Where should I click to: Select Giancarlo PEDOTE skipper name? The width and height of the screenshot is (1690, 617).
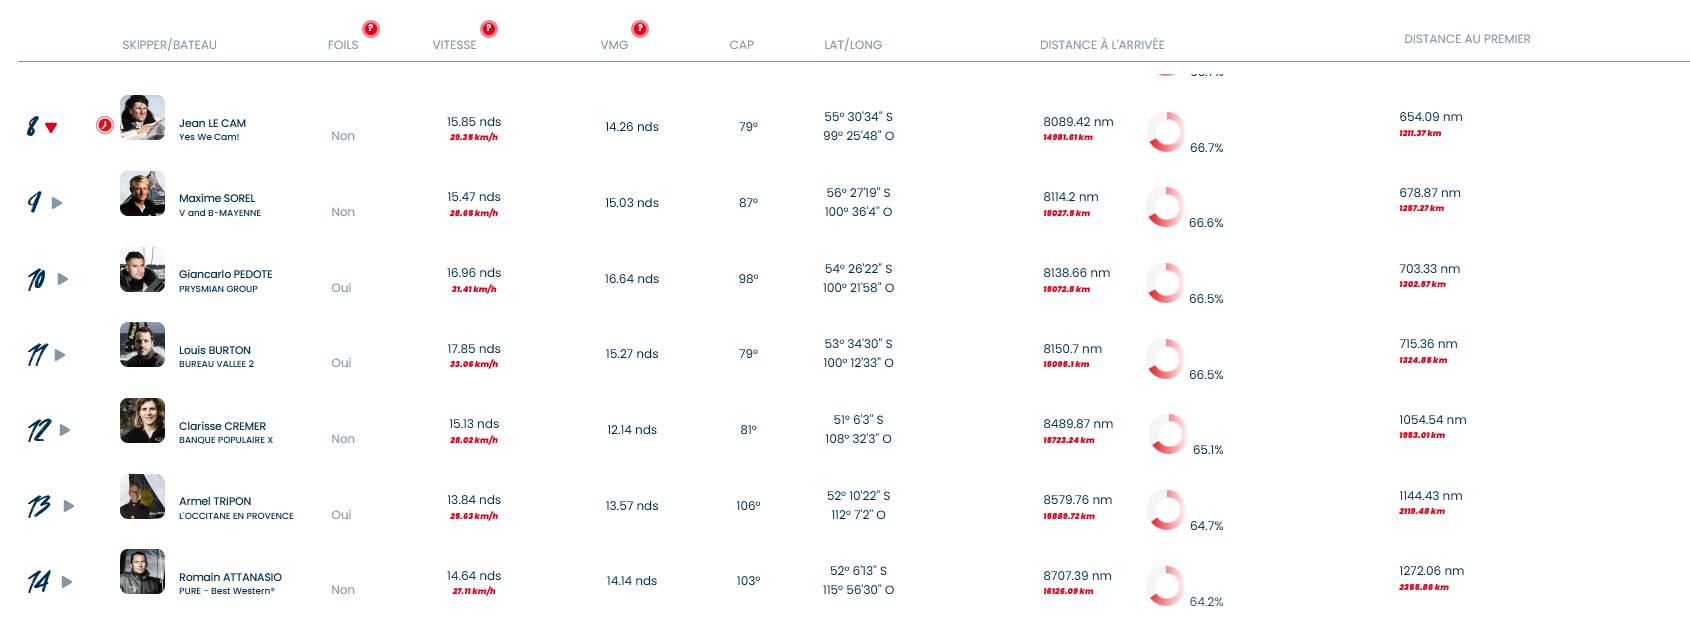[x=225, y=274]
